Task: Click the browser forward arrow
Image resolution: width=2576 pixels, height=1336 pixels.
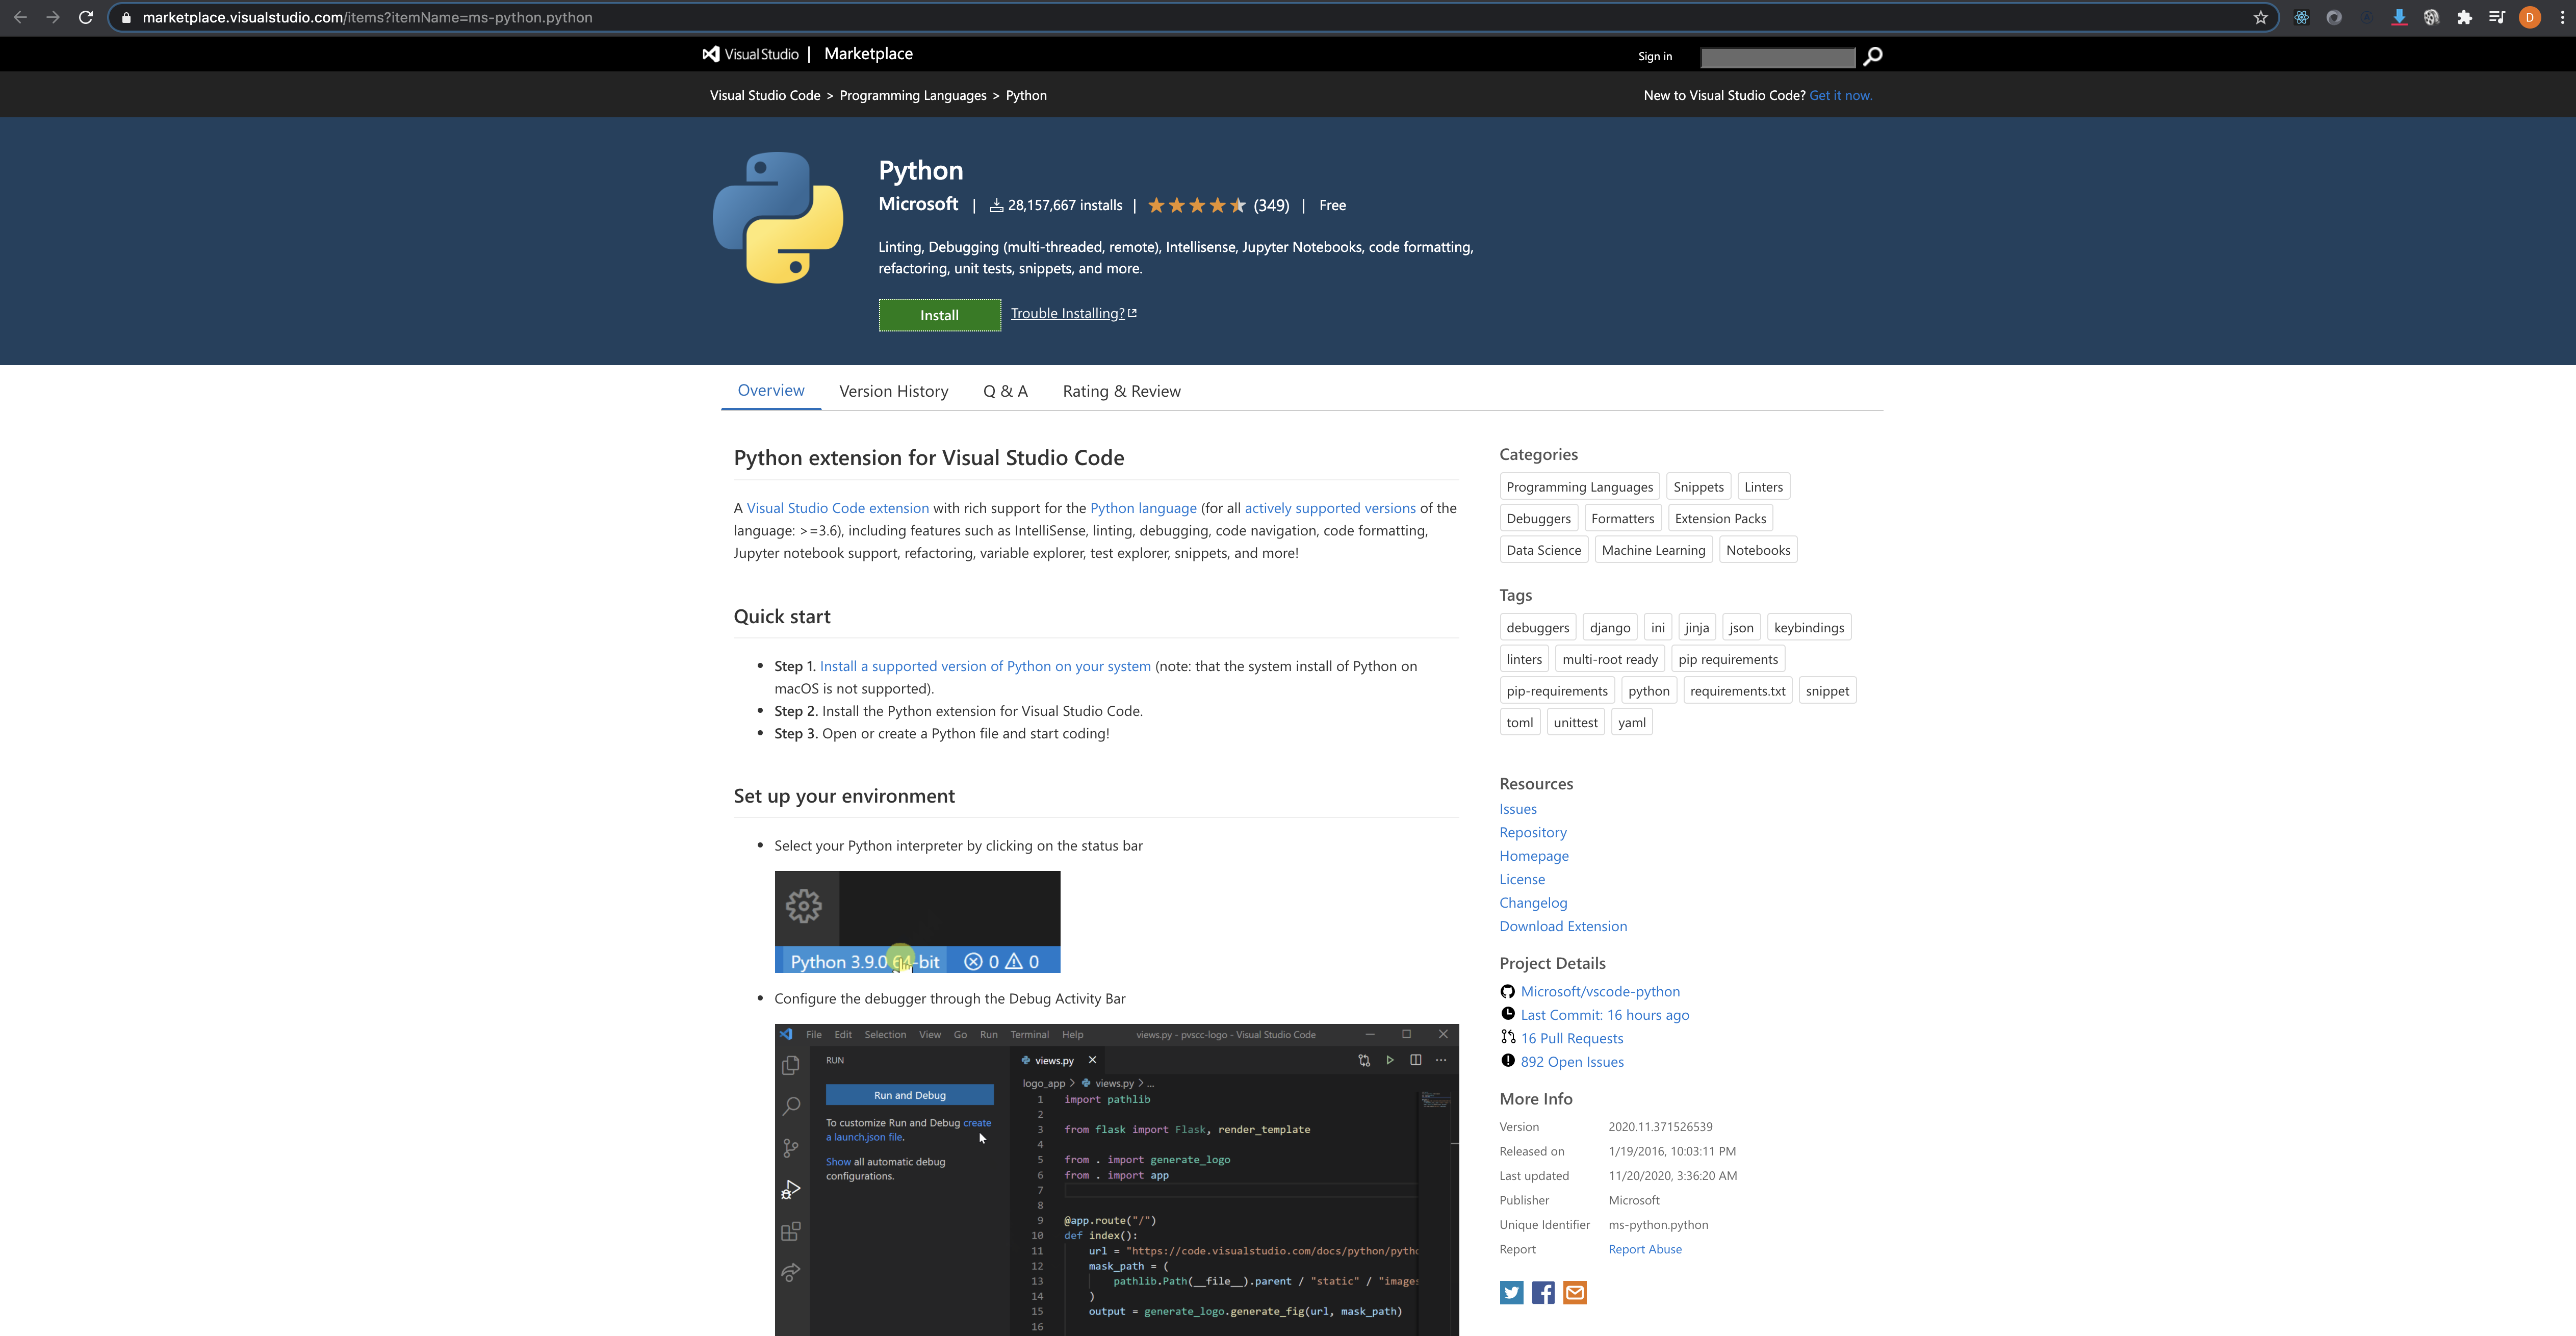Action: [53, 17]
